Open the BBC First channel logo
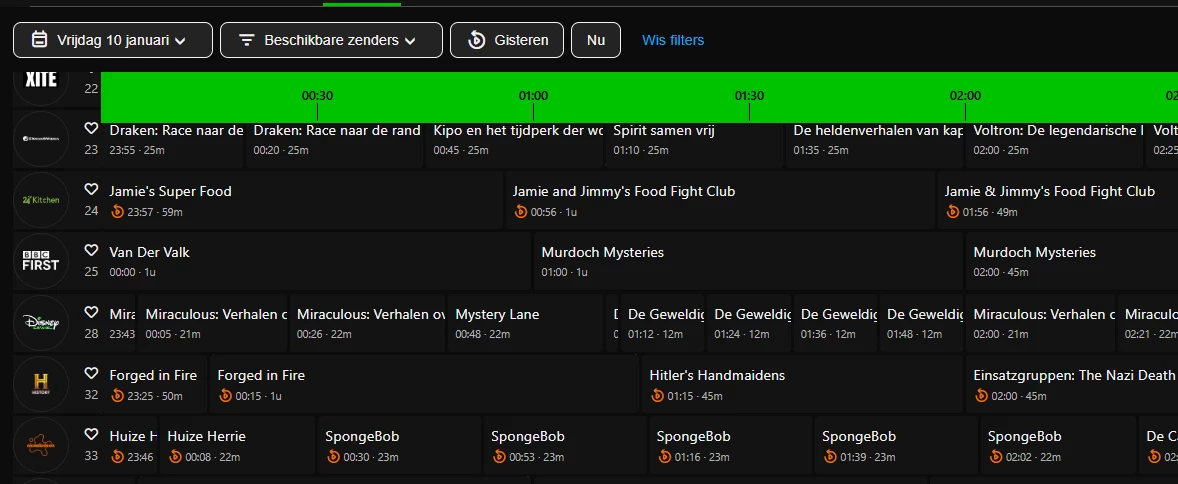Image resolution: width=1178 pixels, height=484 pixels. click(41, 262)
